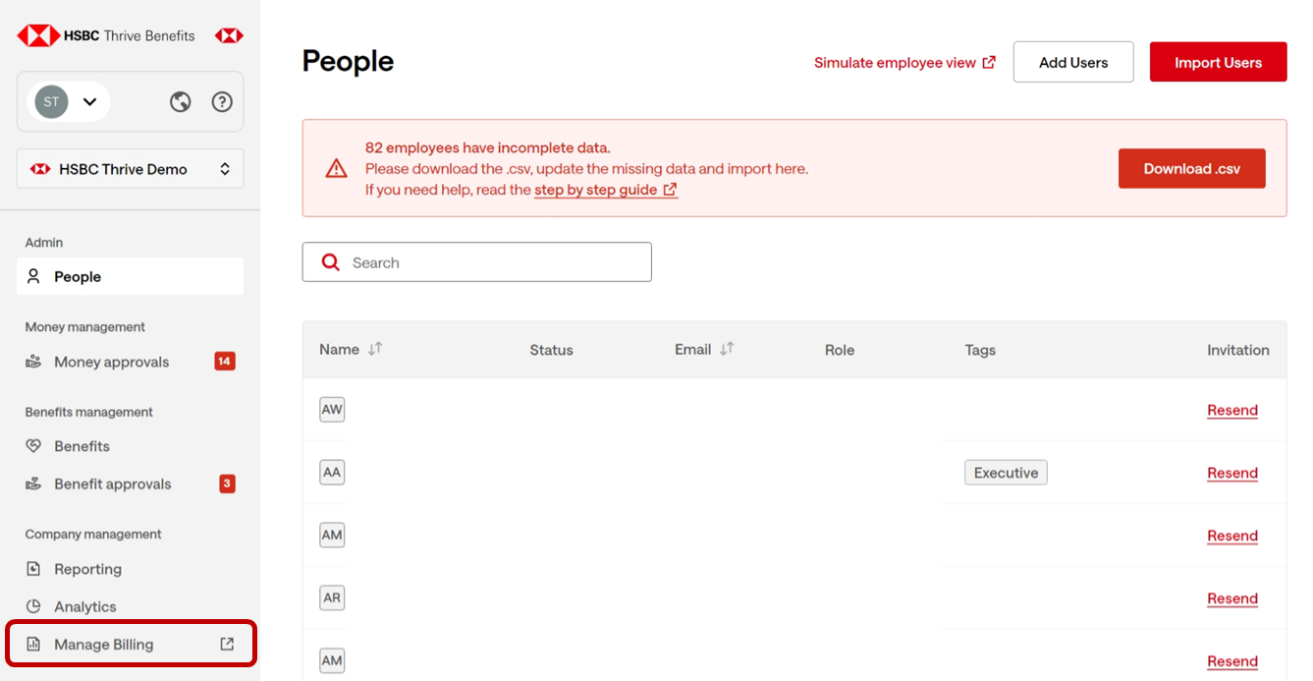Click the Executive tag on the second employee
The height and width of the screenshot is (681, 1313).
click(1006, 472)
